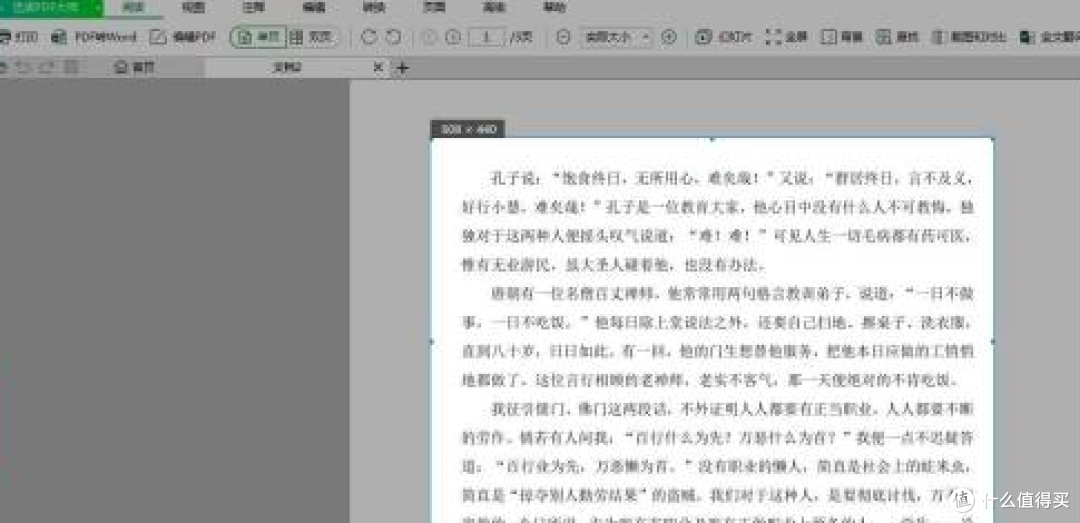
Task: Click the page number input field
Action: pyautogui.click(x=488, y=37)
